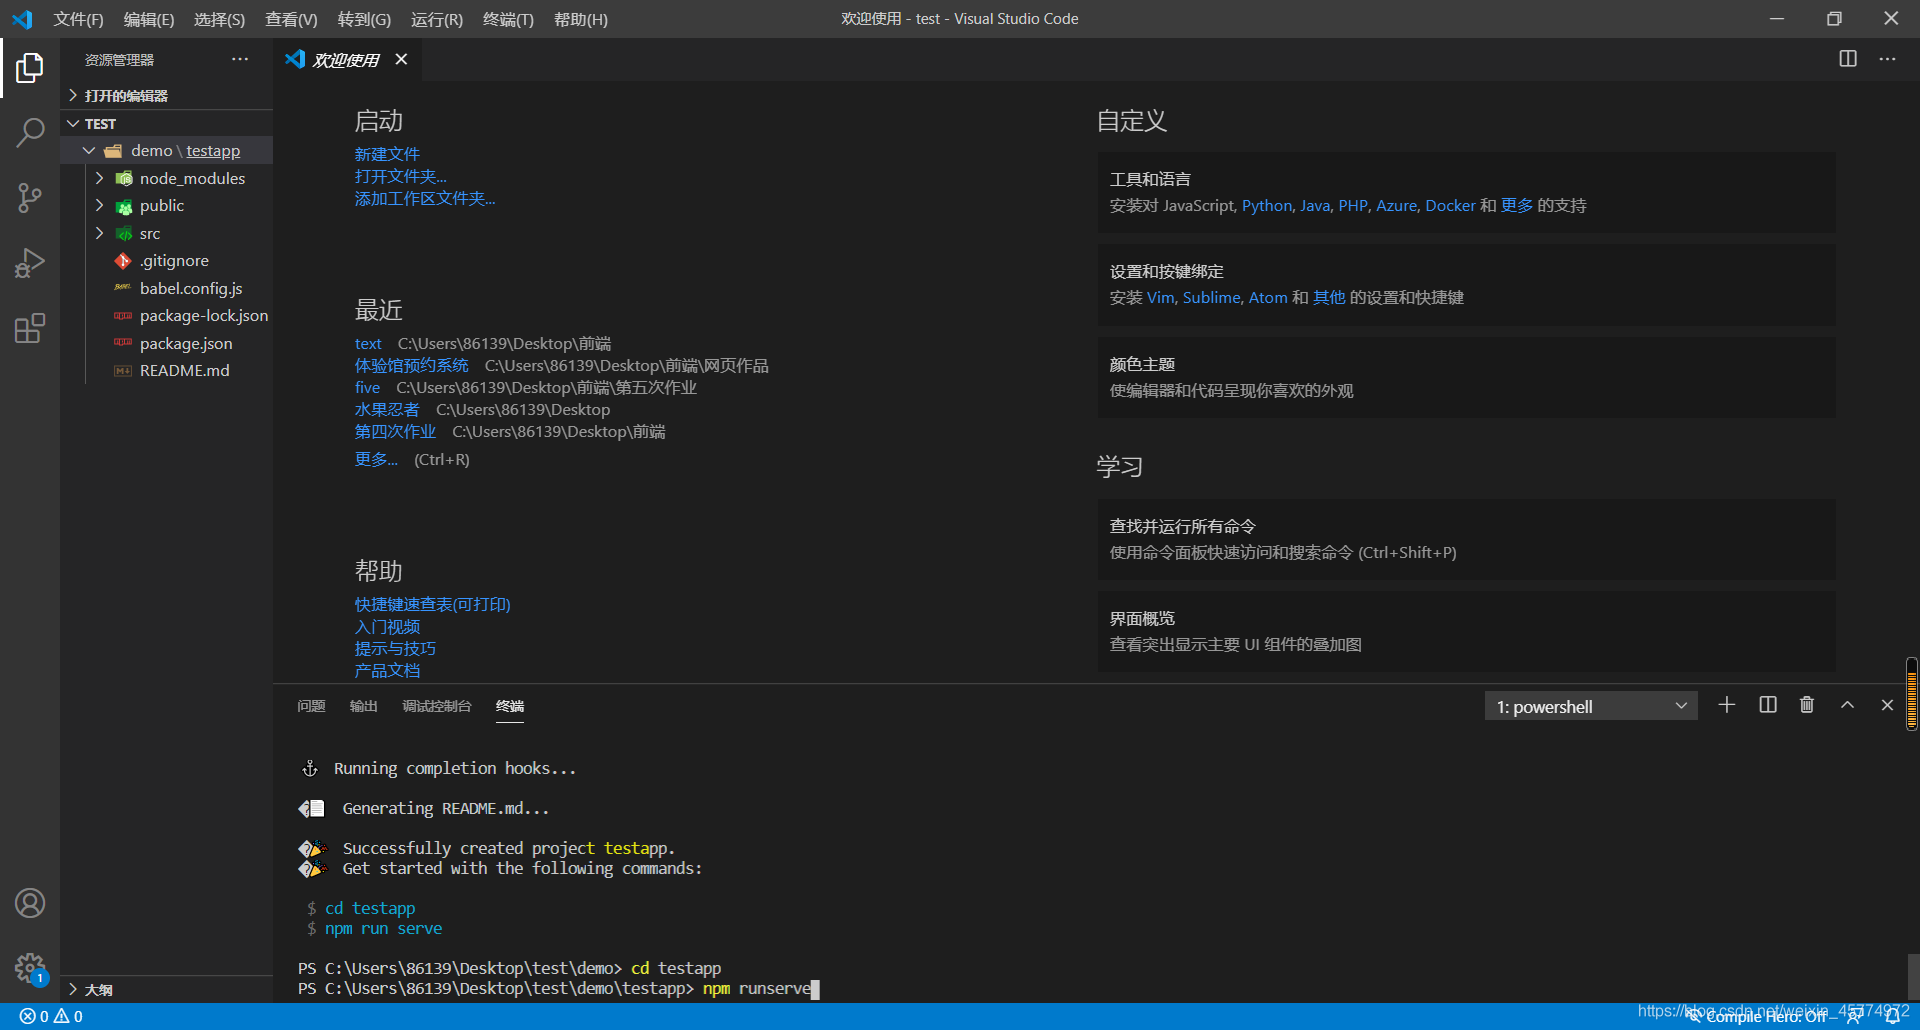Open the 文件(F) menu
1920x1030 pixels.
tap(78, 19)
